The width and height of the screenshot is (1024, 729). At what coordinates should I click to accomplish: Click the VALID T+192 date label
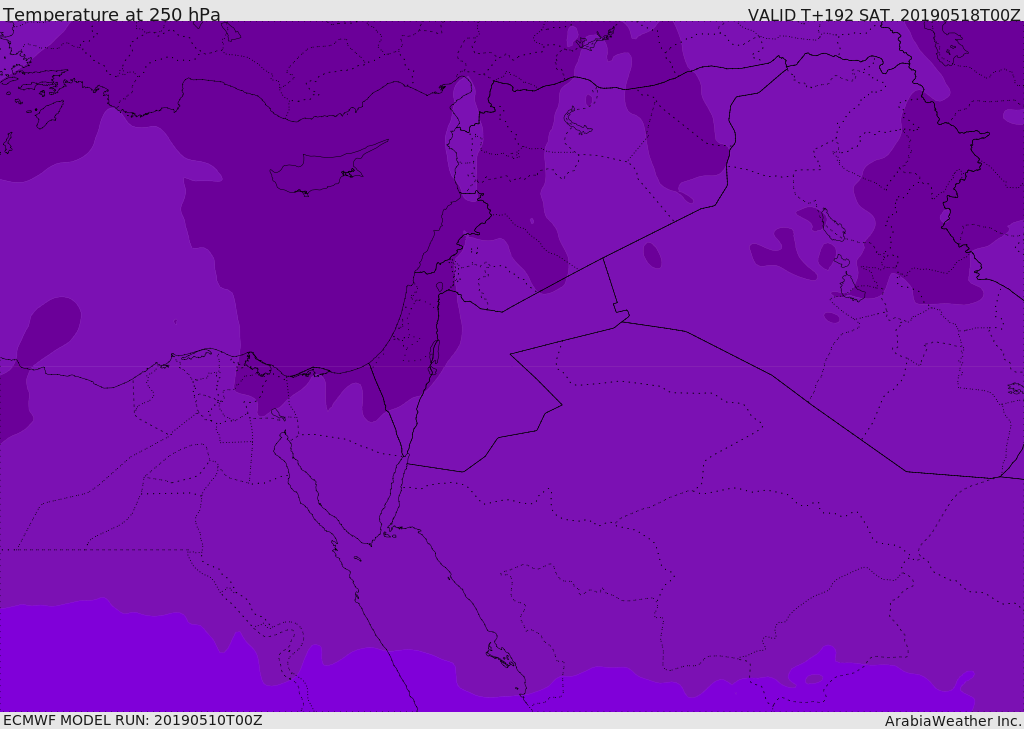[884, 14]
